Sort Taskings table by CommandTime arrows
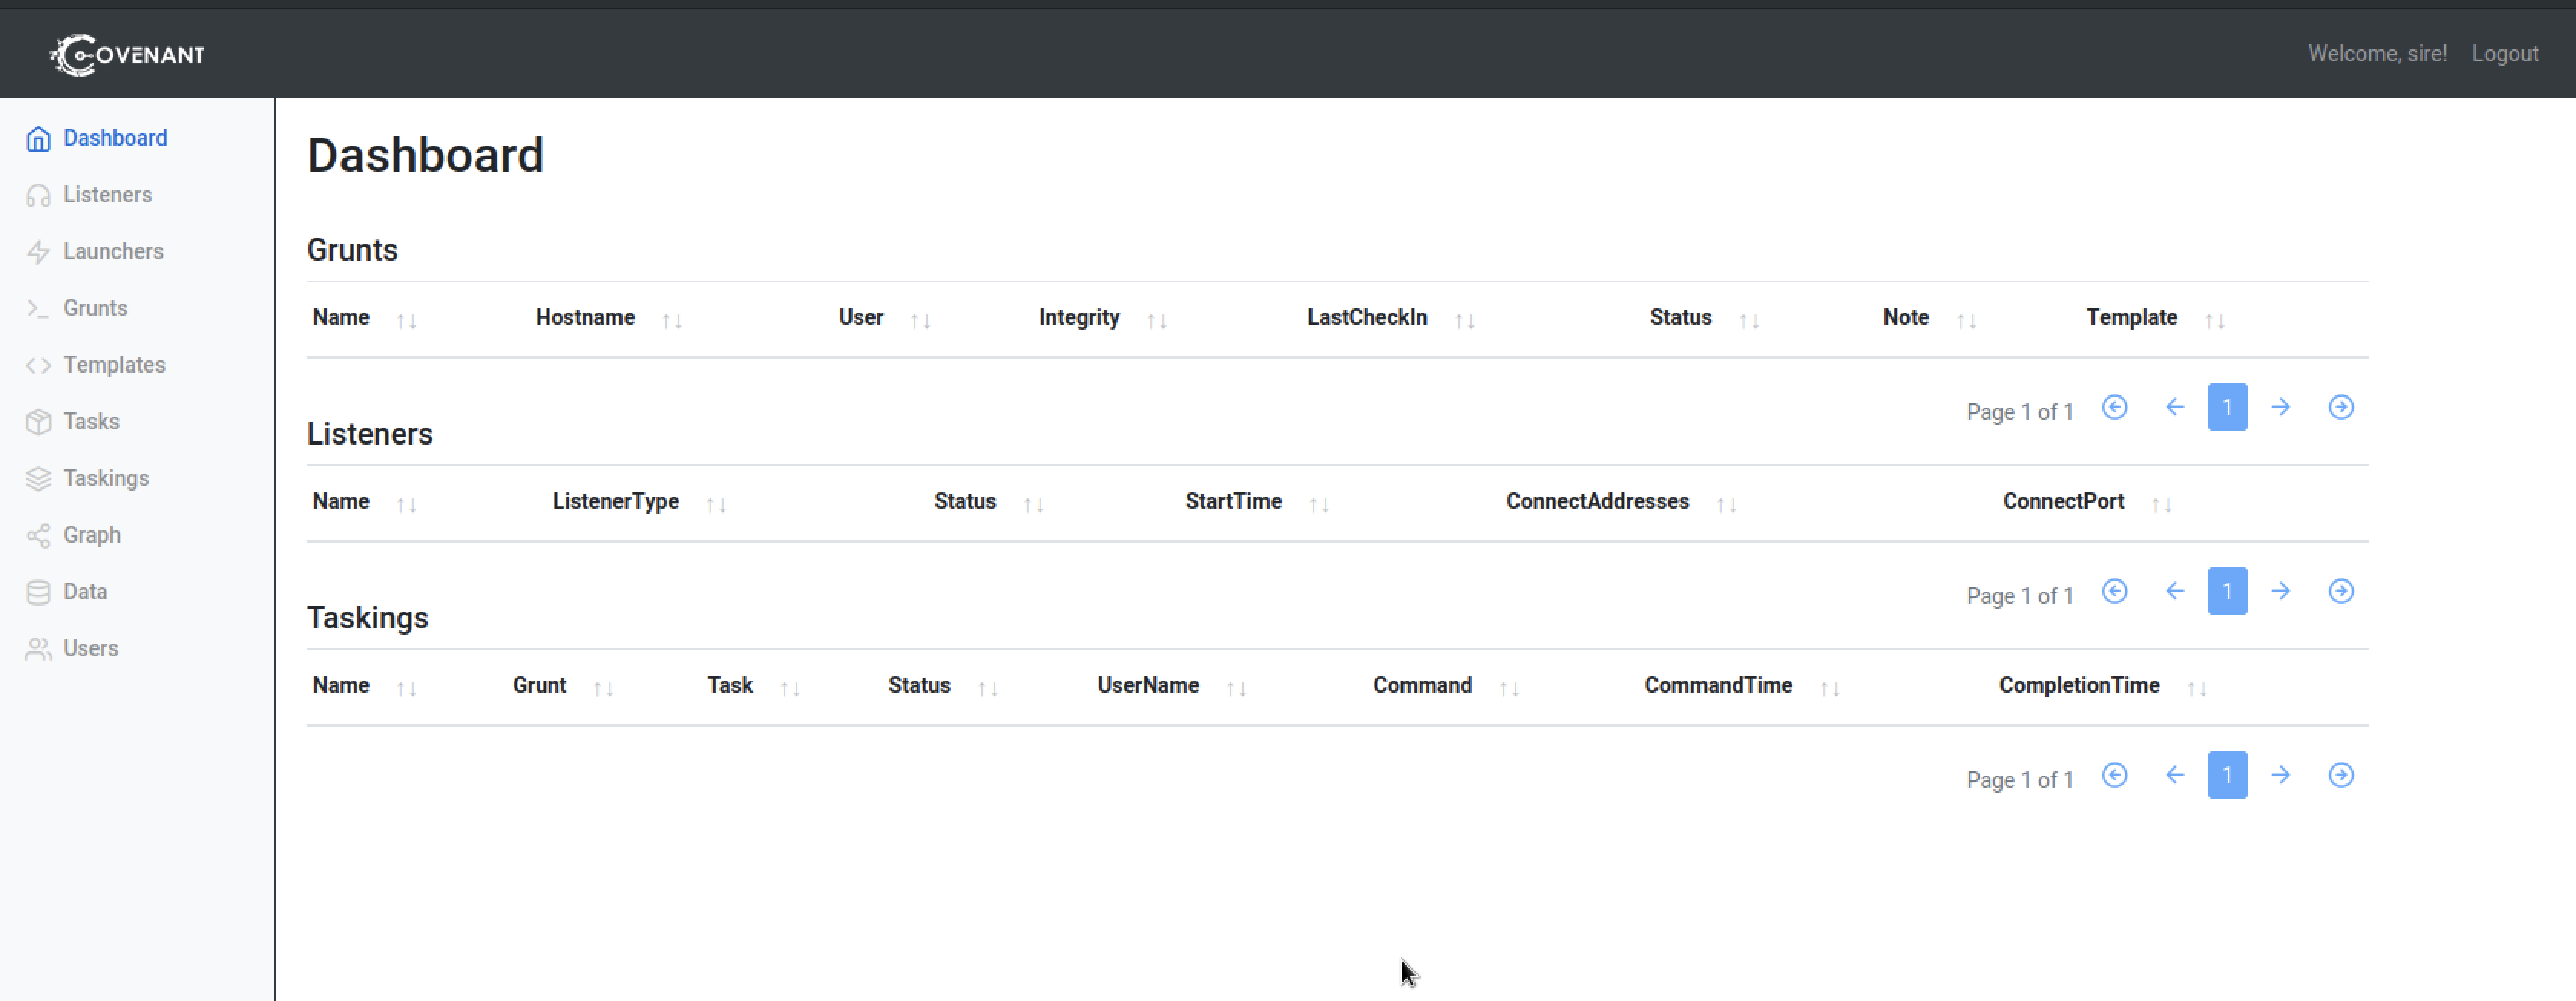2576x1001 pixels. click(1830, 689)
